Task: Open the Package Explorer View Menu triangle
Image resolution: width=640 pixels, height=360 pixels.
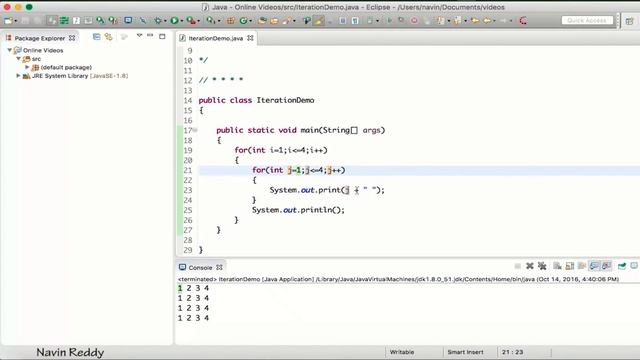Action: pyautogui.click(x=140, y=36)
